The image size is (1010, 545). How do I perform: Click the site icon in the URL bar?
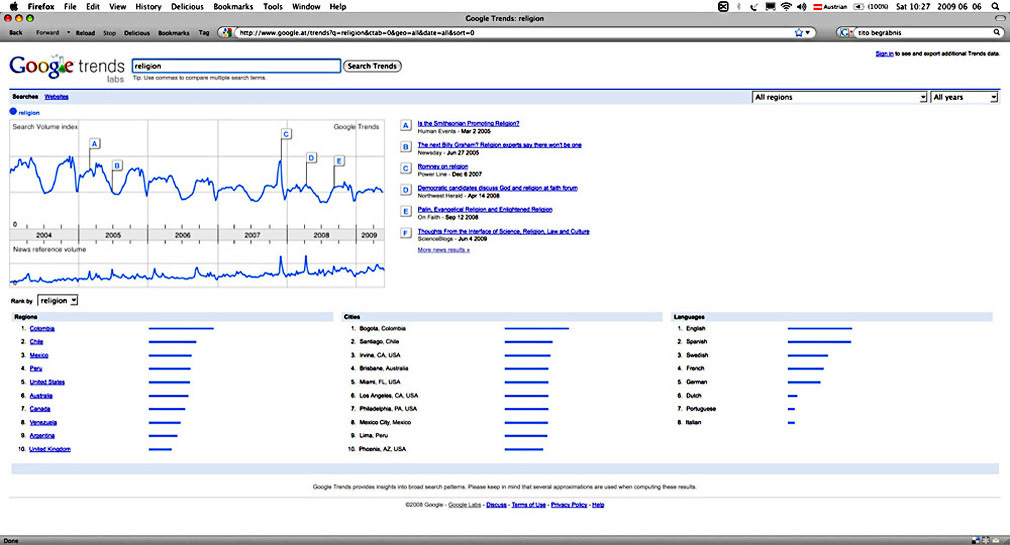pyautogui.click(x=225, y=32)
